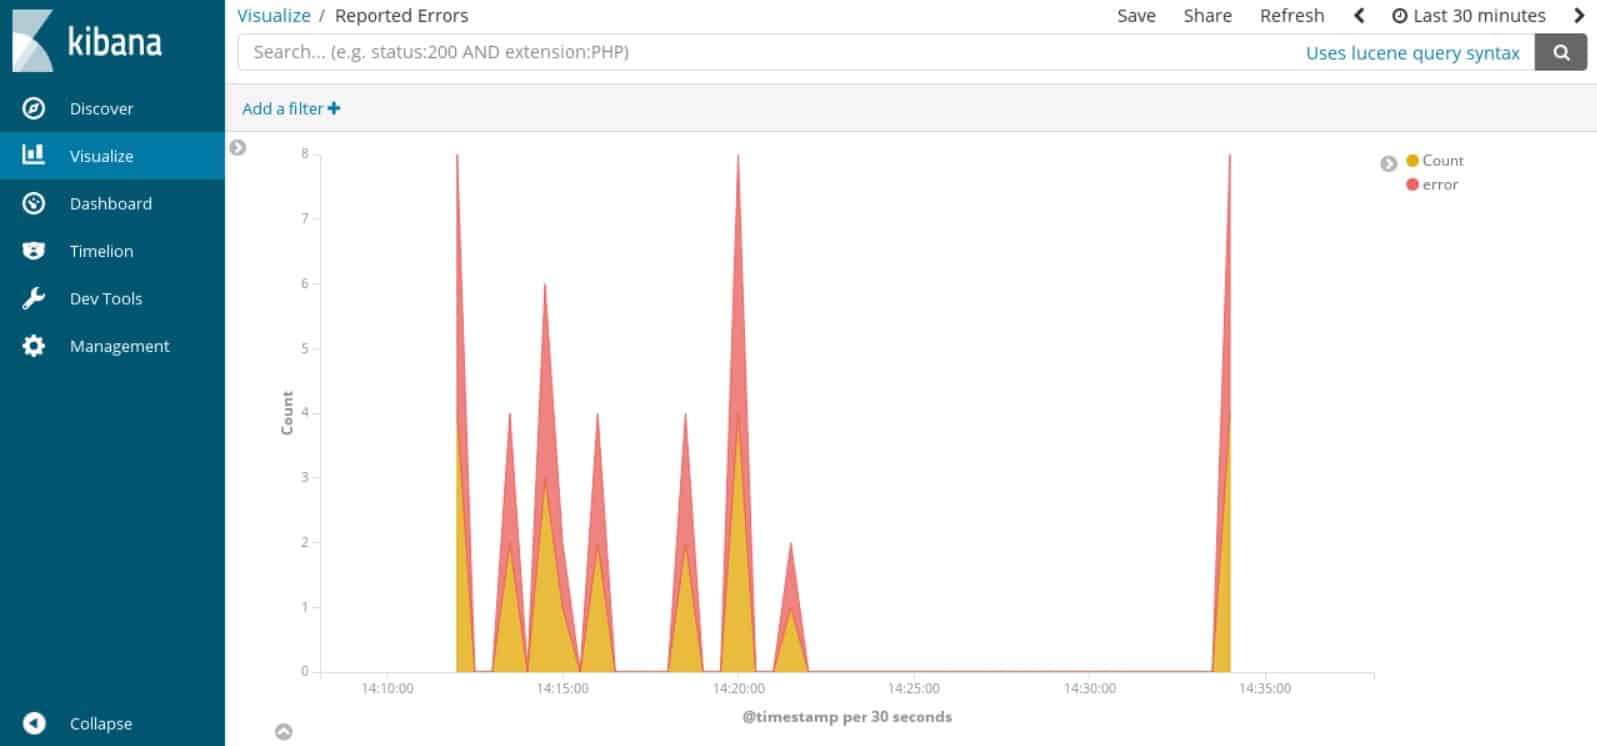The image size is (1597, 746).
Task: Click the Count legend label
Action: click(1443, 160)
